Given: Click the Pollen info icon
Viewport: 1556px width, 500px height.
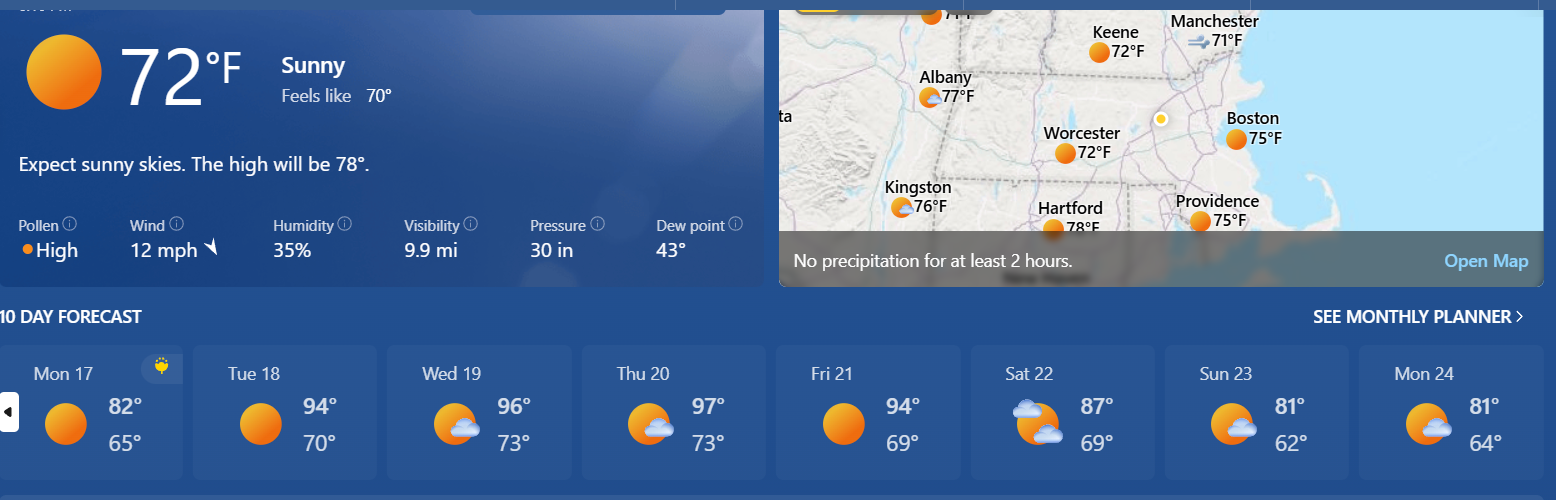Looking at the screenshot, I should [70, 224].
